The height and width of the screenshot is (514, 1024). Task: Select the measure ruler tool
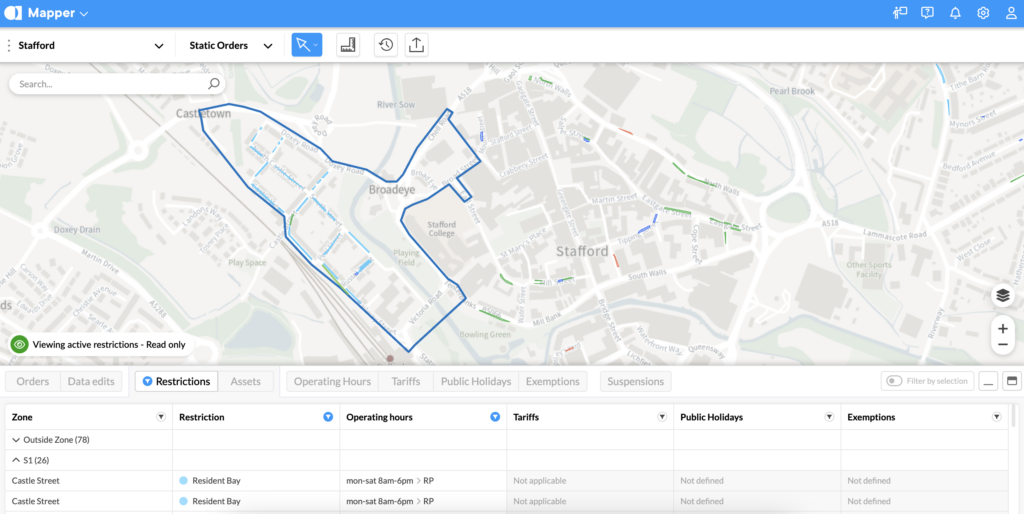point(348,45)
